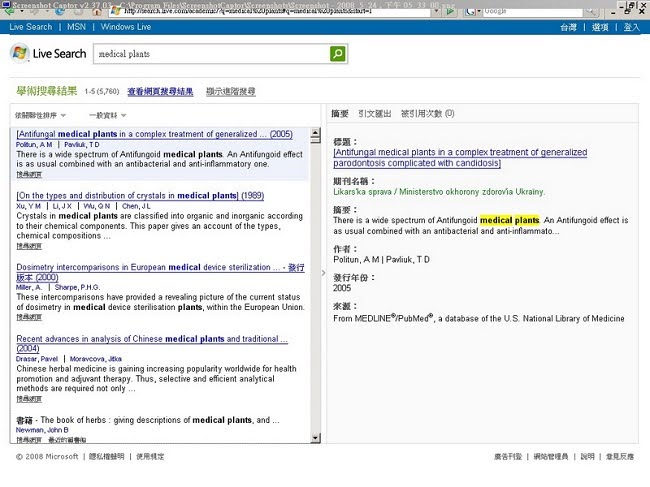Open the Dosimetry intercomparisons (2000) result
650x487 pixels.
[160, 272]
